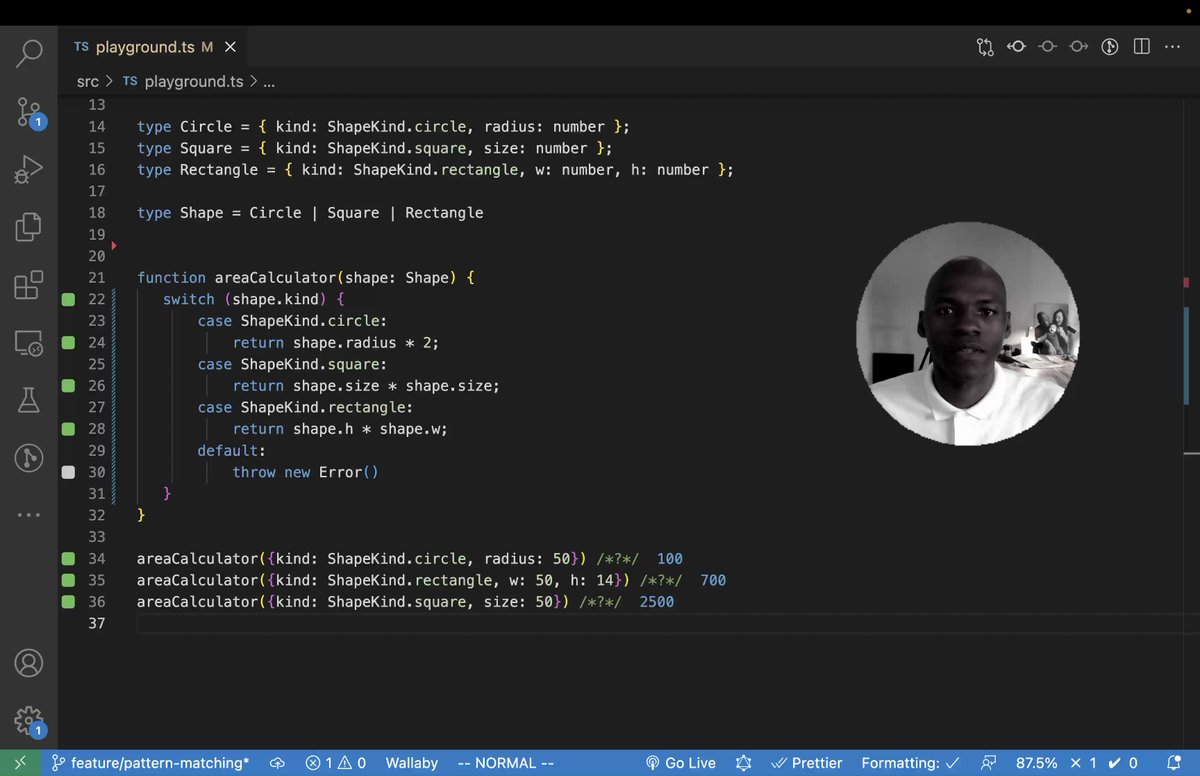Split the editor to the right
Viewport: 1200px width, 776px height.
(x=1141, y=47)
